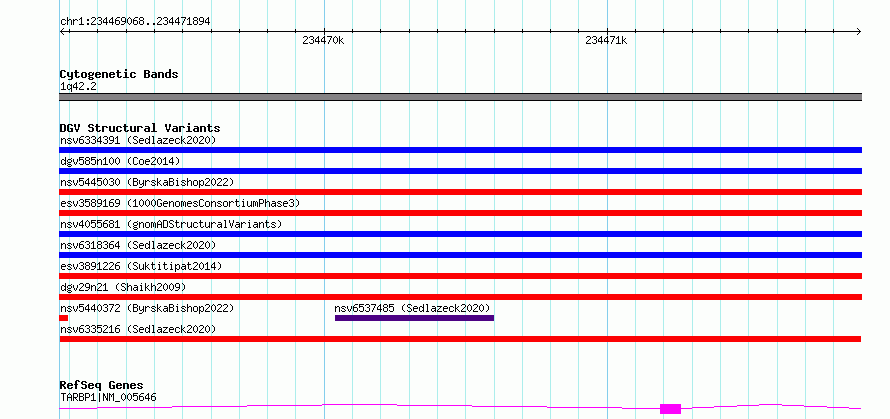Open variant label esv3891226 (Suktitipat2014)
This screenshot has height=419, width=890.
141,266
